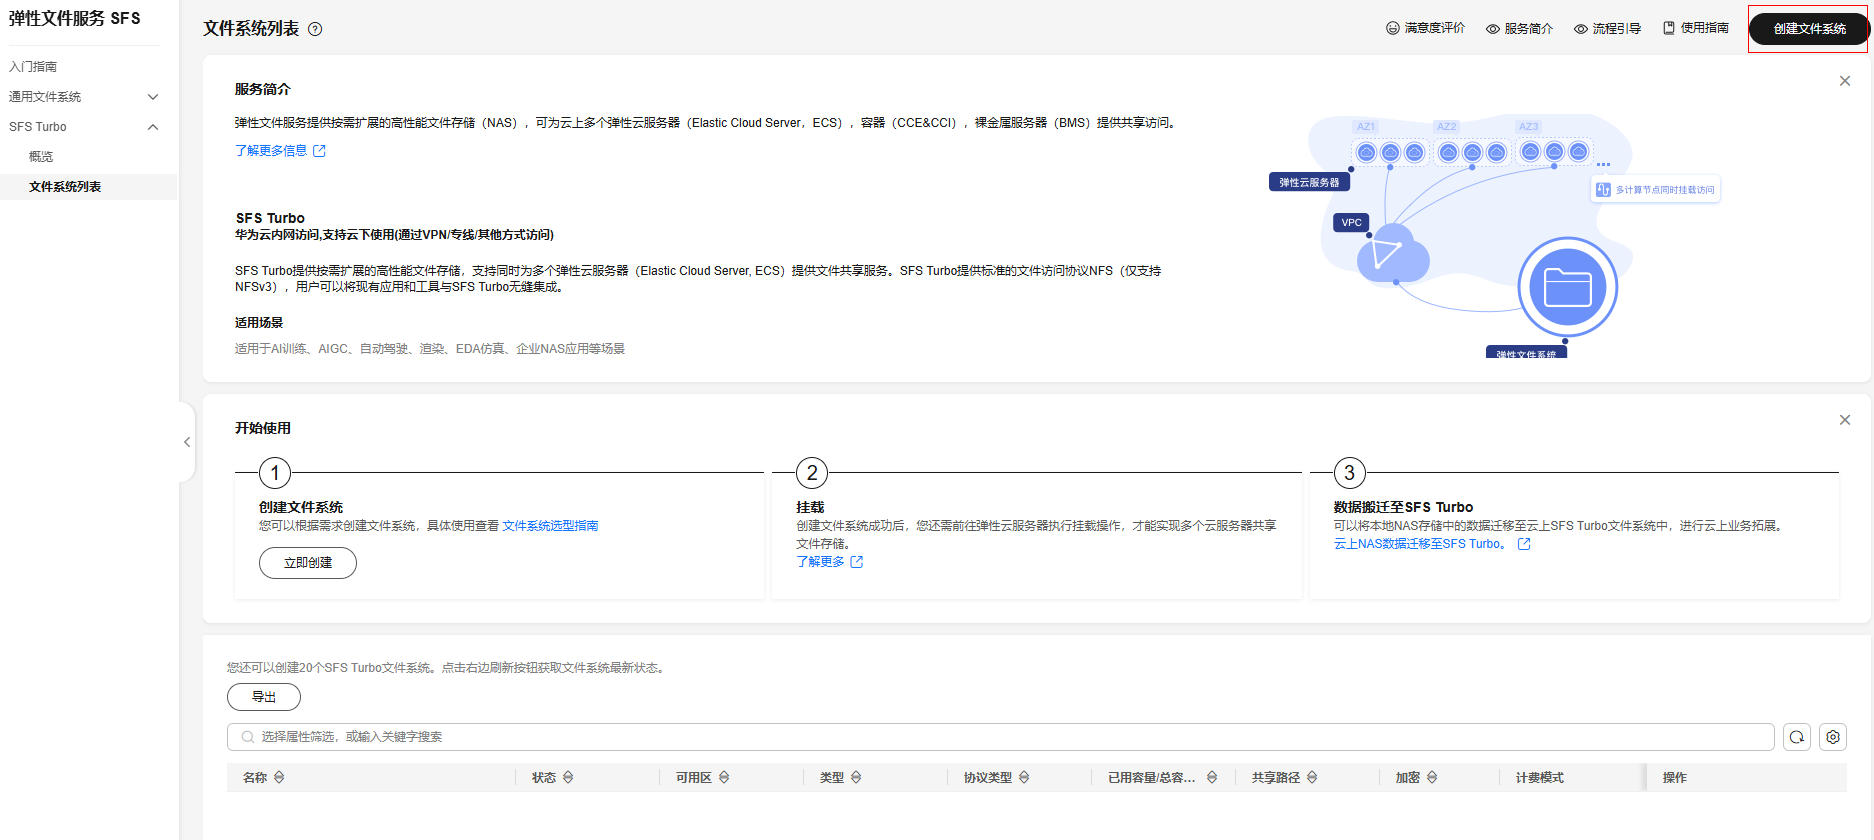The width and height of the screenshot is (1874, 840).
Task: Sort by 加密 column
Action: point(1432,778)
